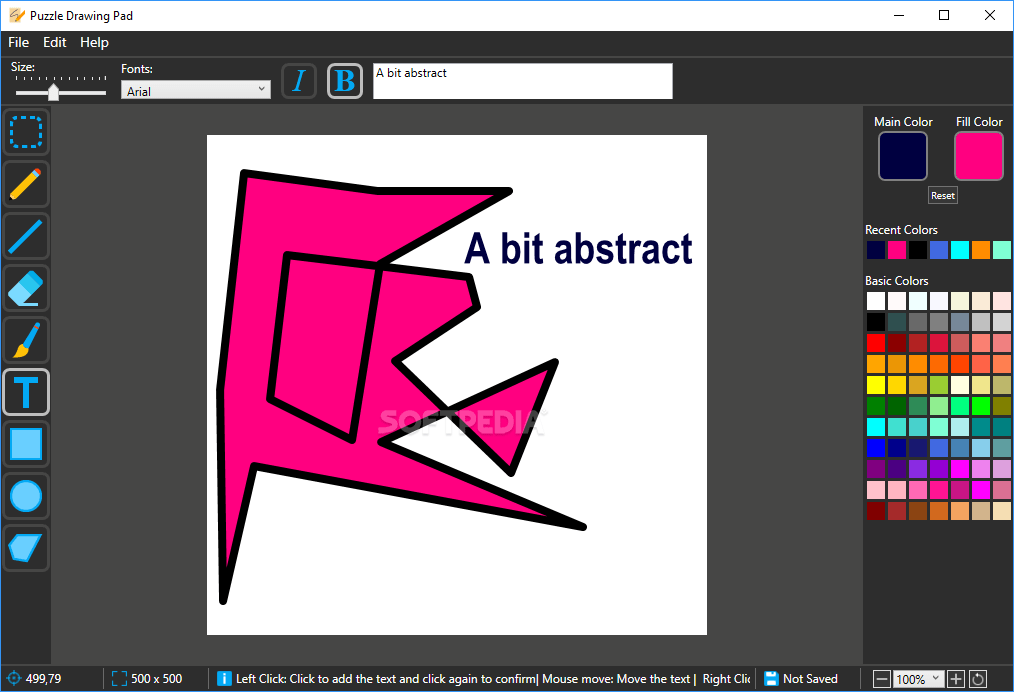Select the Text tool

26,392
